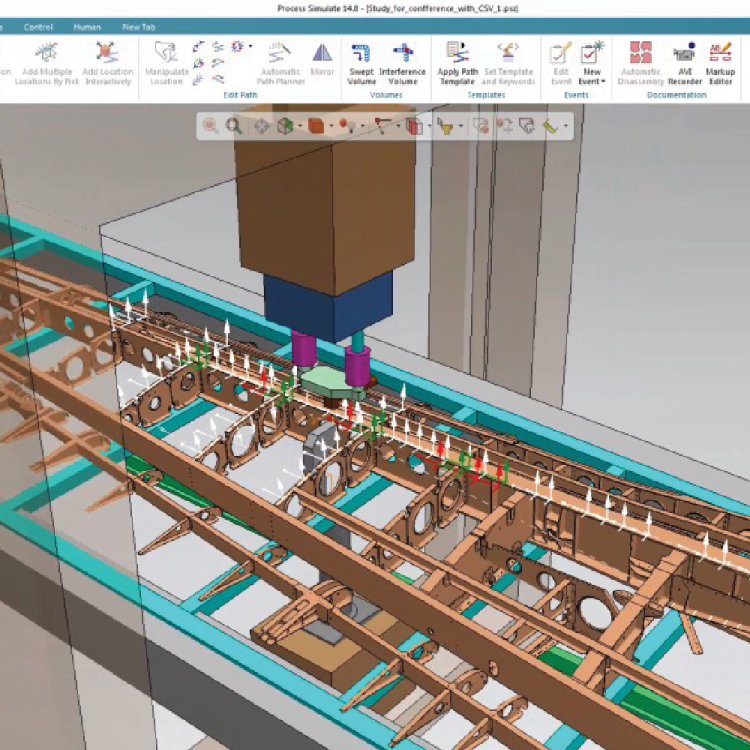Click the Edit Event icon

(x=560, y=62)
